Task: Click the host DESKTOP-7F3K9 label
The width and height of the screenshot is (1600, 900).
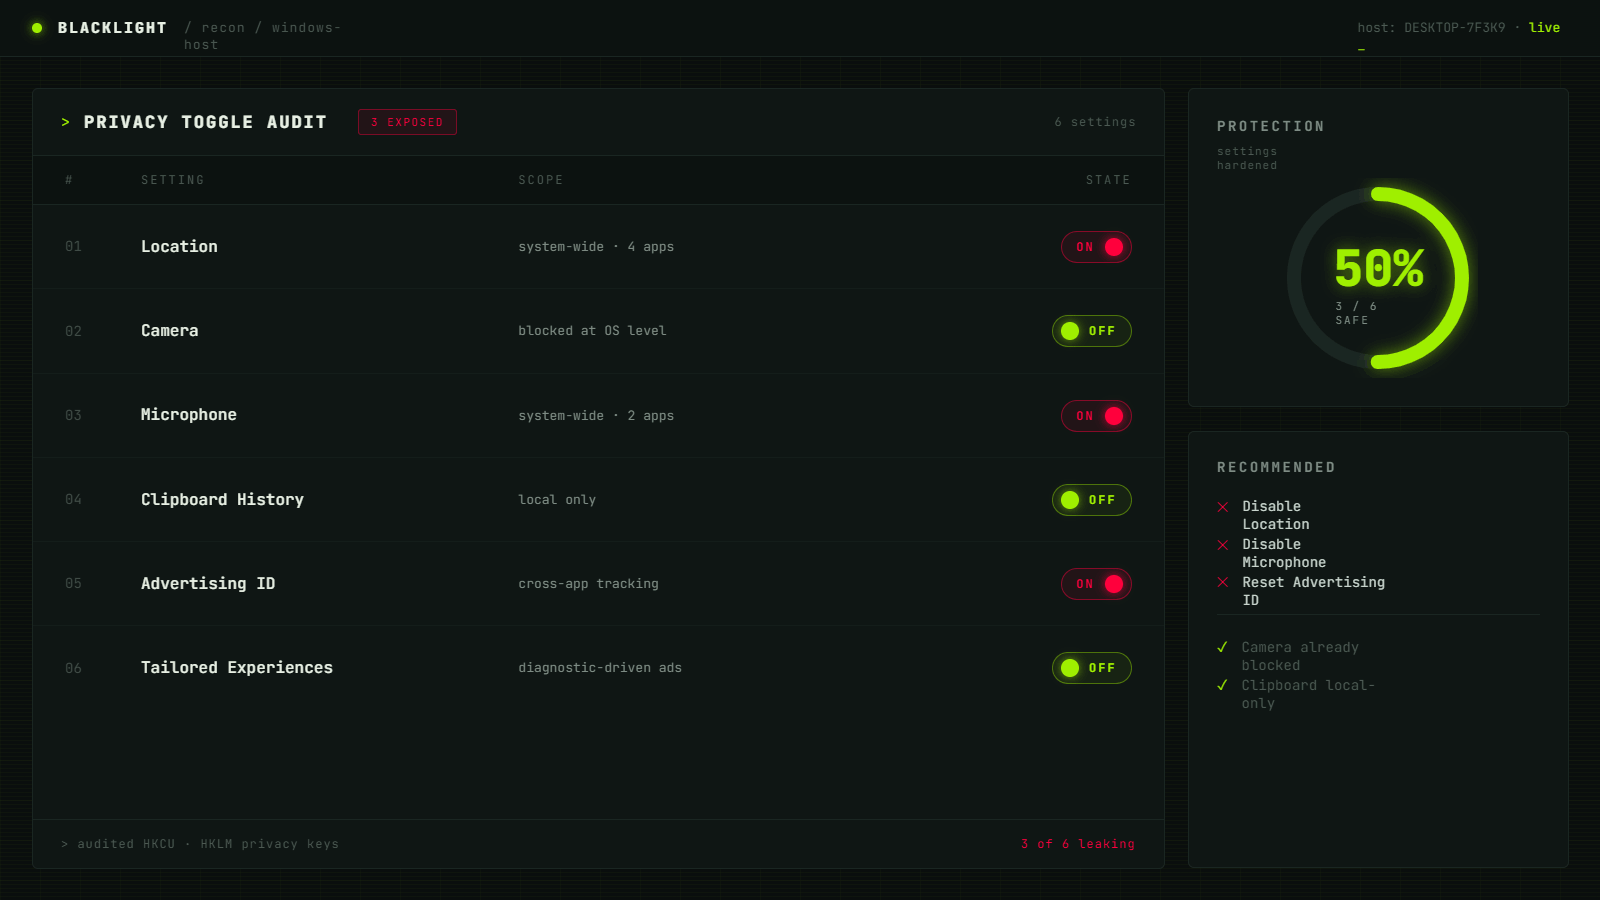Action: pyautogui.click(x=1431, y=28)
